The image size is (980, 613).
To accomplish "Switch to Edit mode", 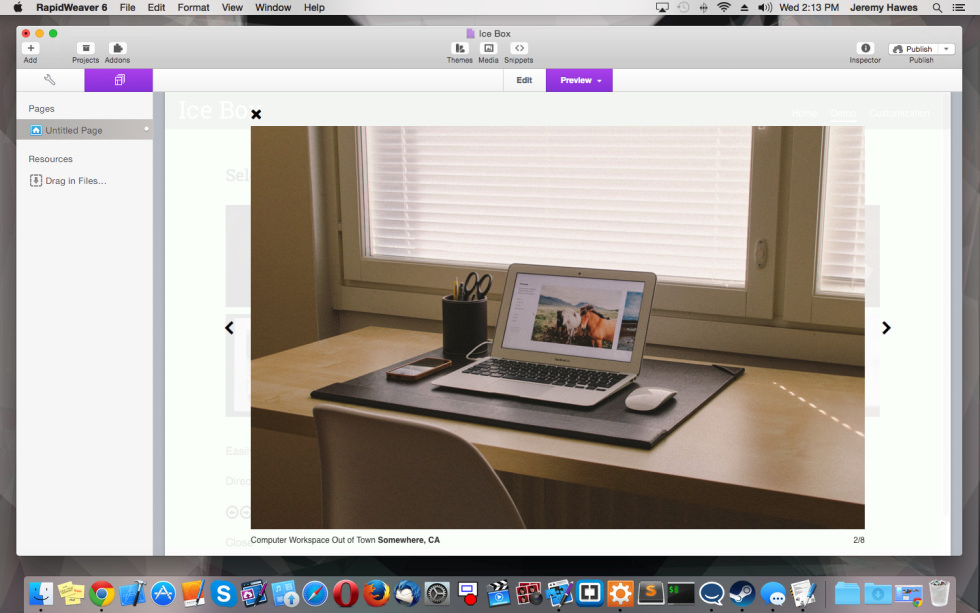I will point(524,80).
